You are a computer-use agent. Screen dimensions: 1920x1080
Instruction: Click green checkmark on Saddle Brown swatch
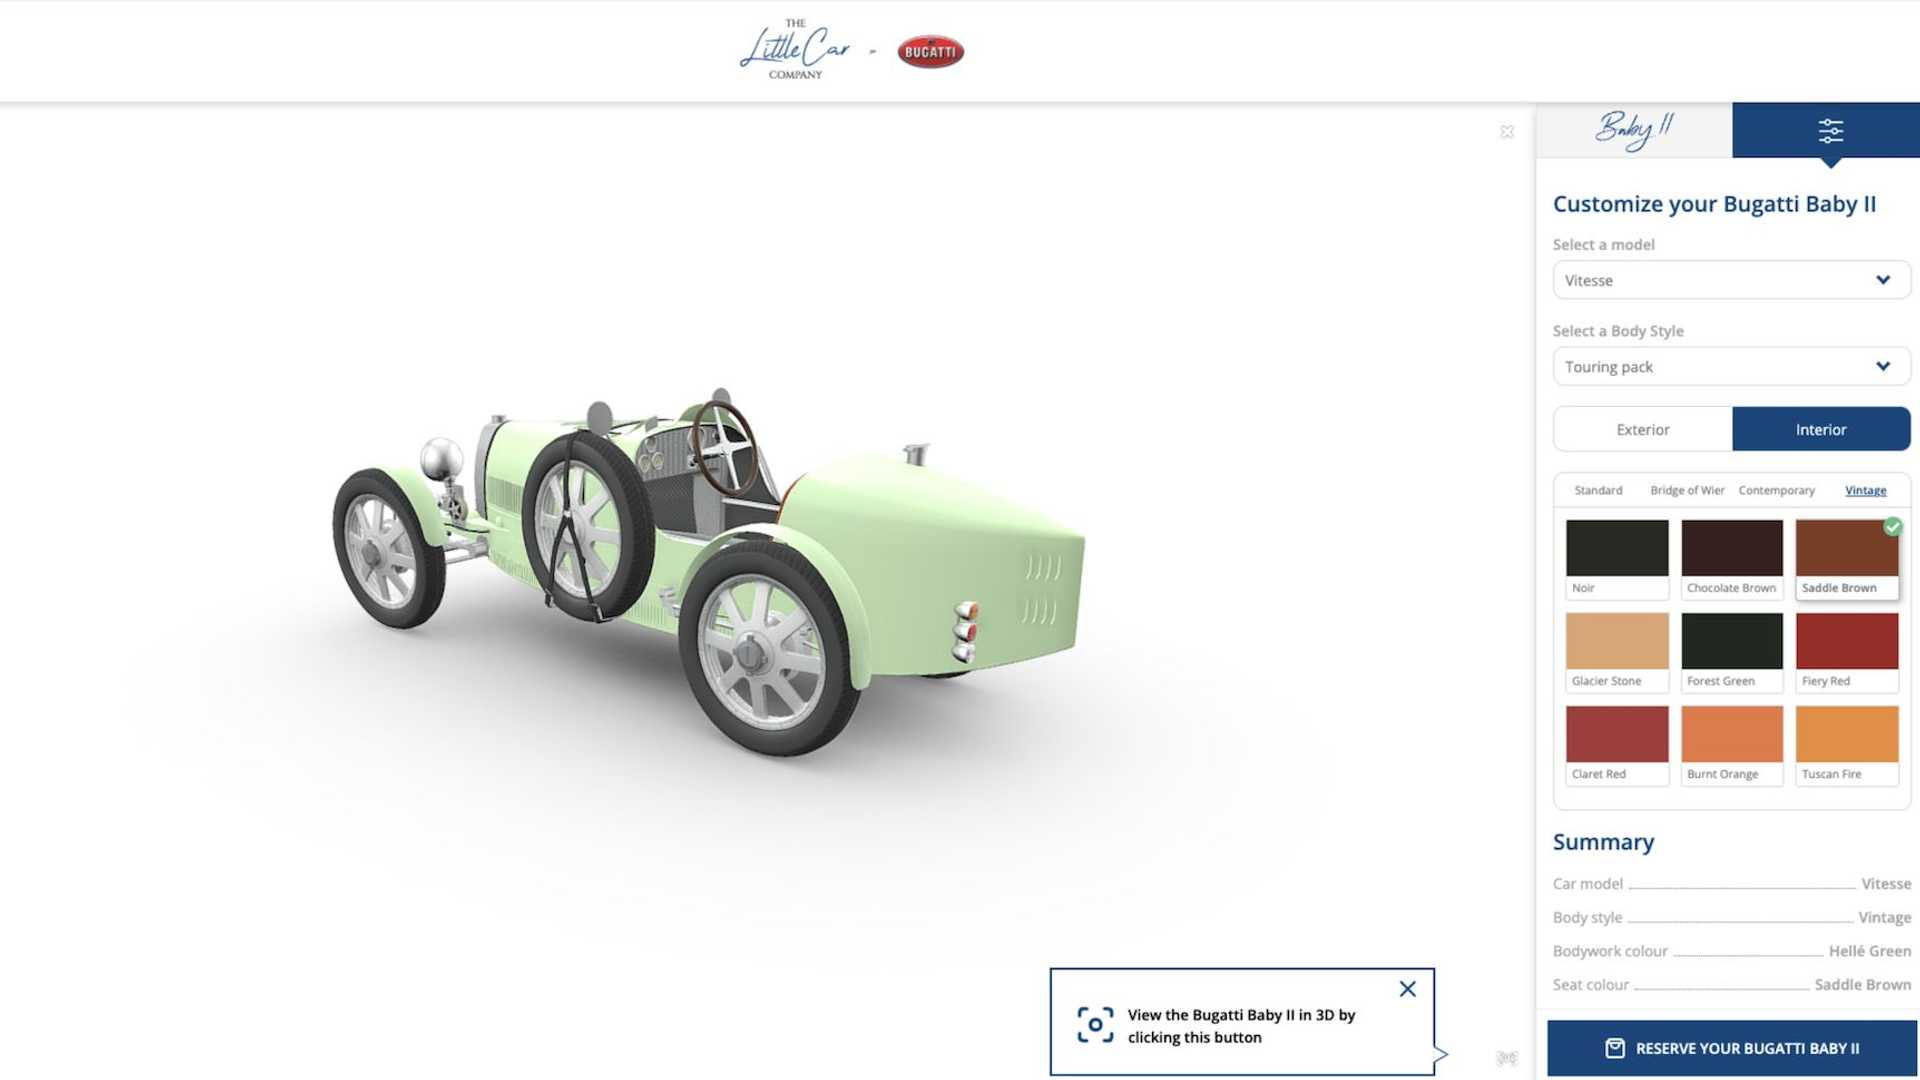pos(1892,527)
